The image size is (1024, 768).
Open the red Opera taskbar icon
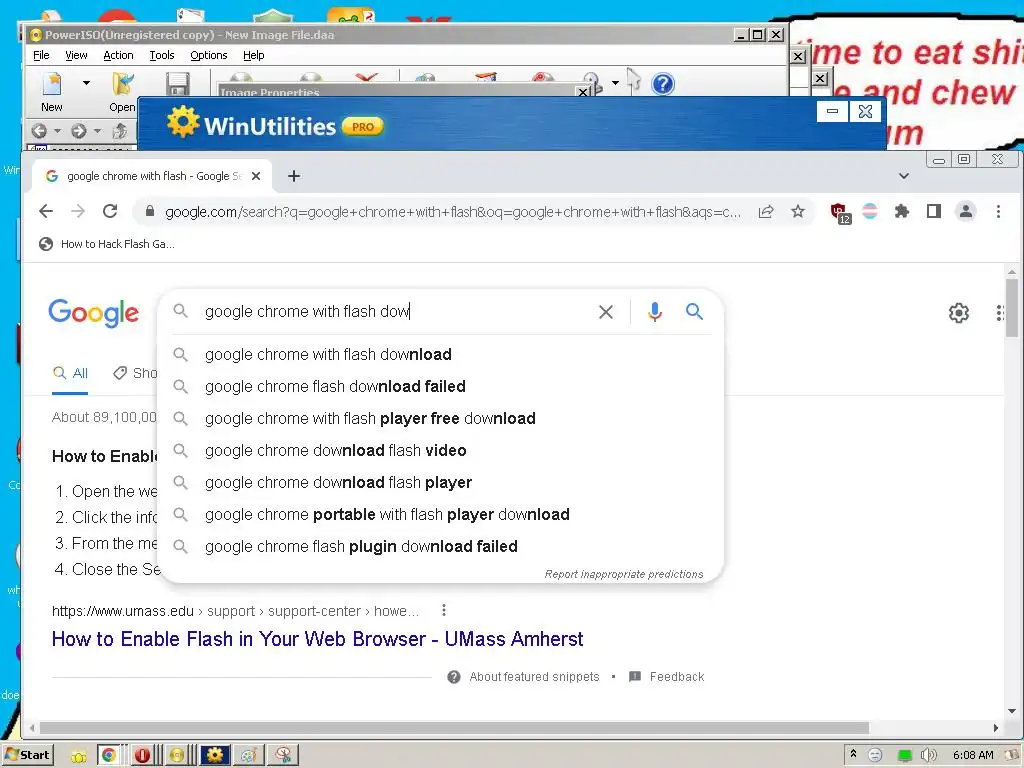click(142, 755)
